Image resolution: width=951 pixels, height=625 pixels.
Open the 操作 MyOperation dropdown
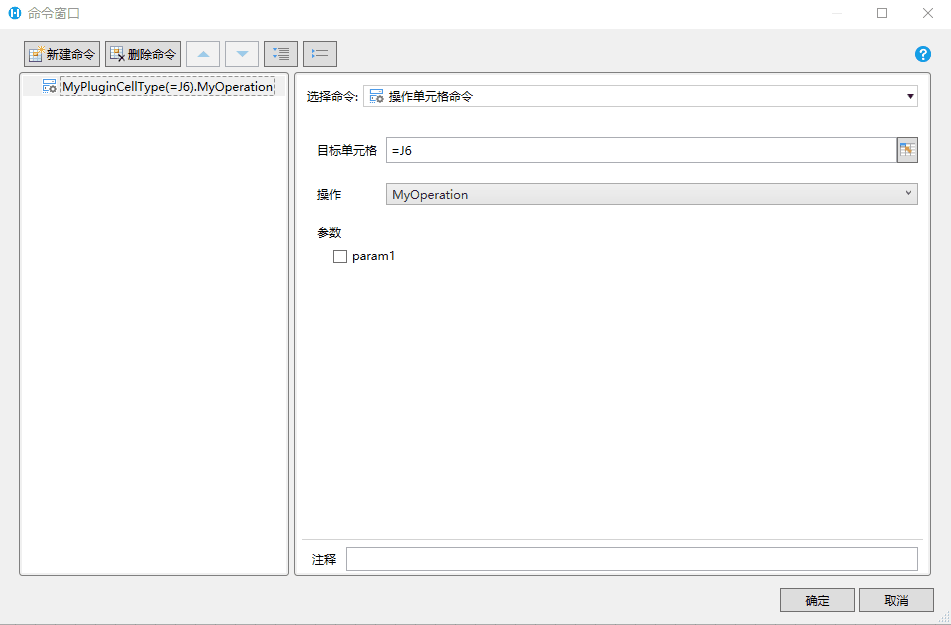click(x=651, y=194)
